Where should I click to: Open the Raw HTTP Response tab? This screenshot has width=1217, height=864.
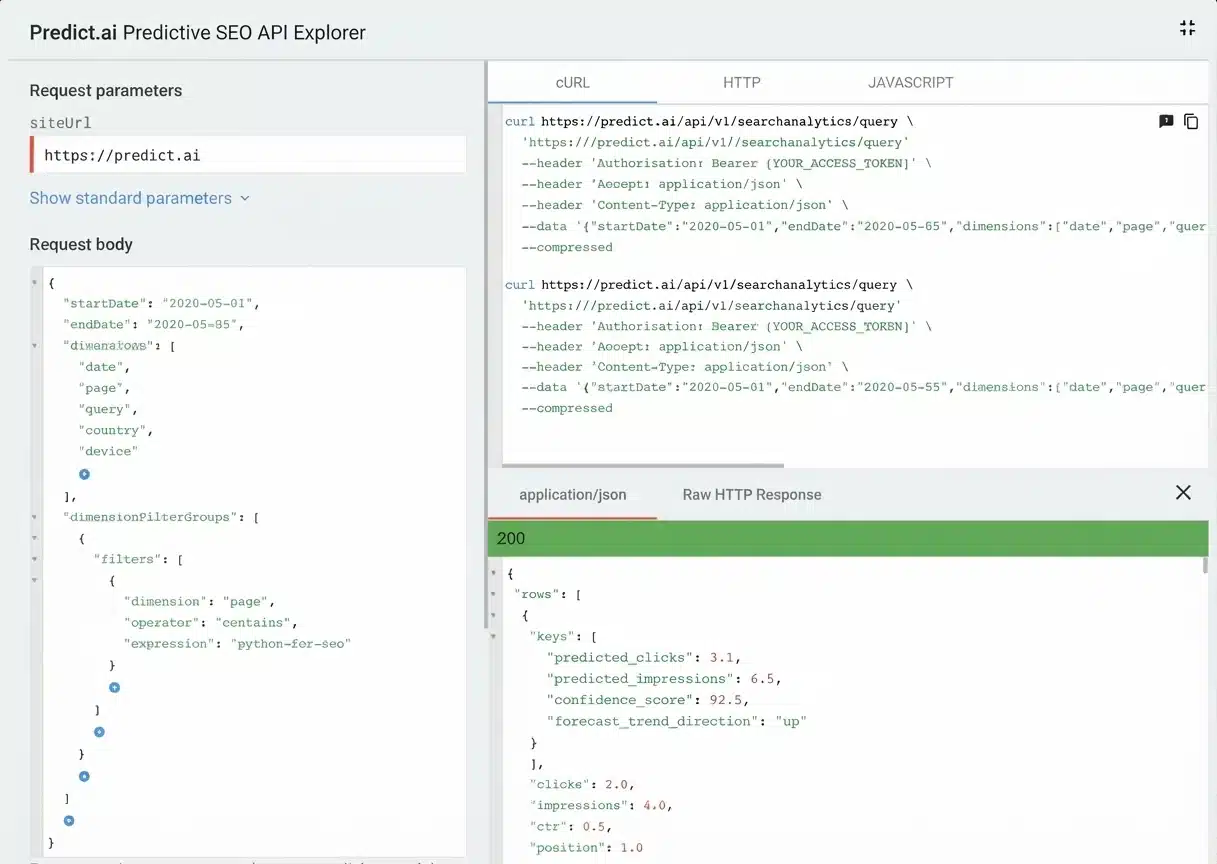point(752,495)
